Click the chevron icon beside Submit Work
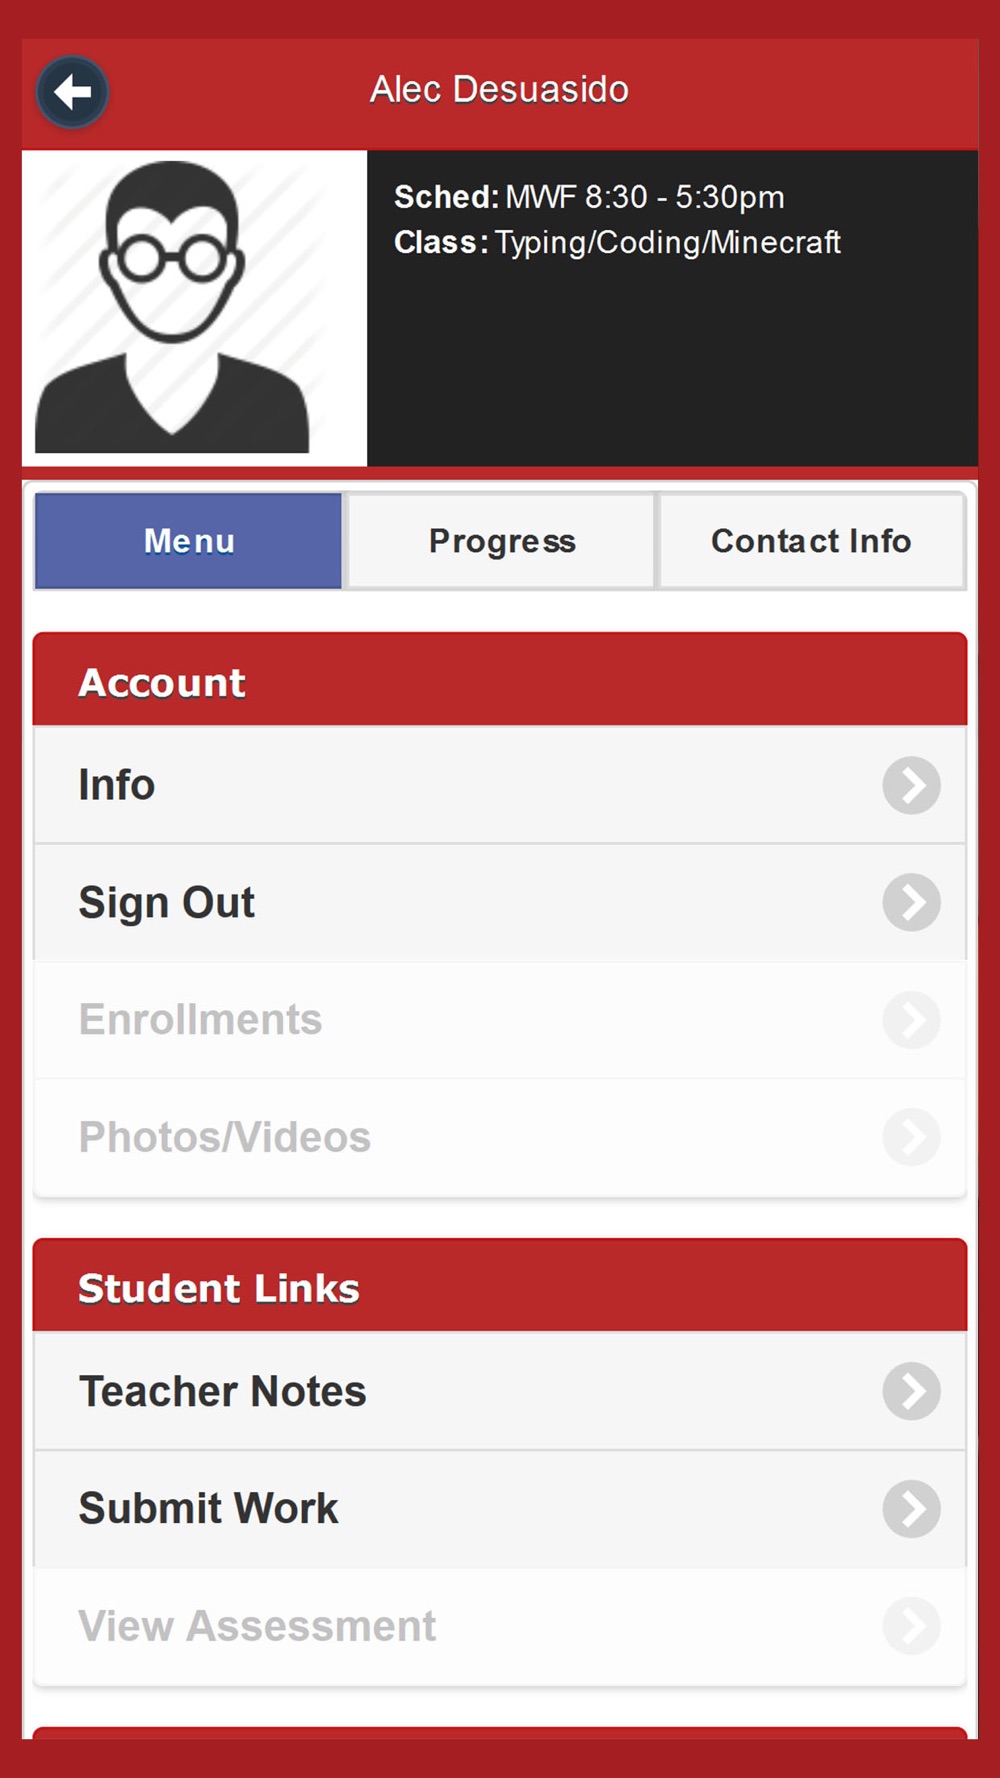Viewport: 1000px width, 1778px height. pos(911,1508)
